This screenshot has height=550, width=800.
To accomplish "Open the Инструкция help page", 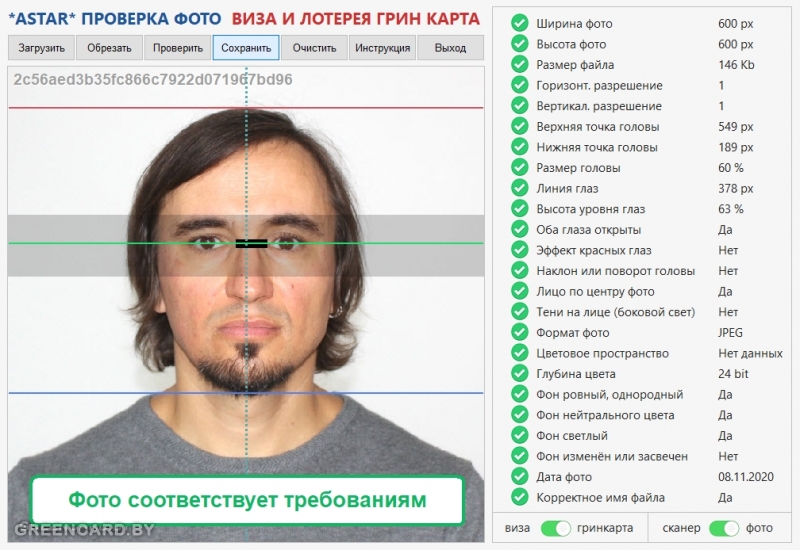I will (383, 48).
